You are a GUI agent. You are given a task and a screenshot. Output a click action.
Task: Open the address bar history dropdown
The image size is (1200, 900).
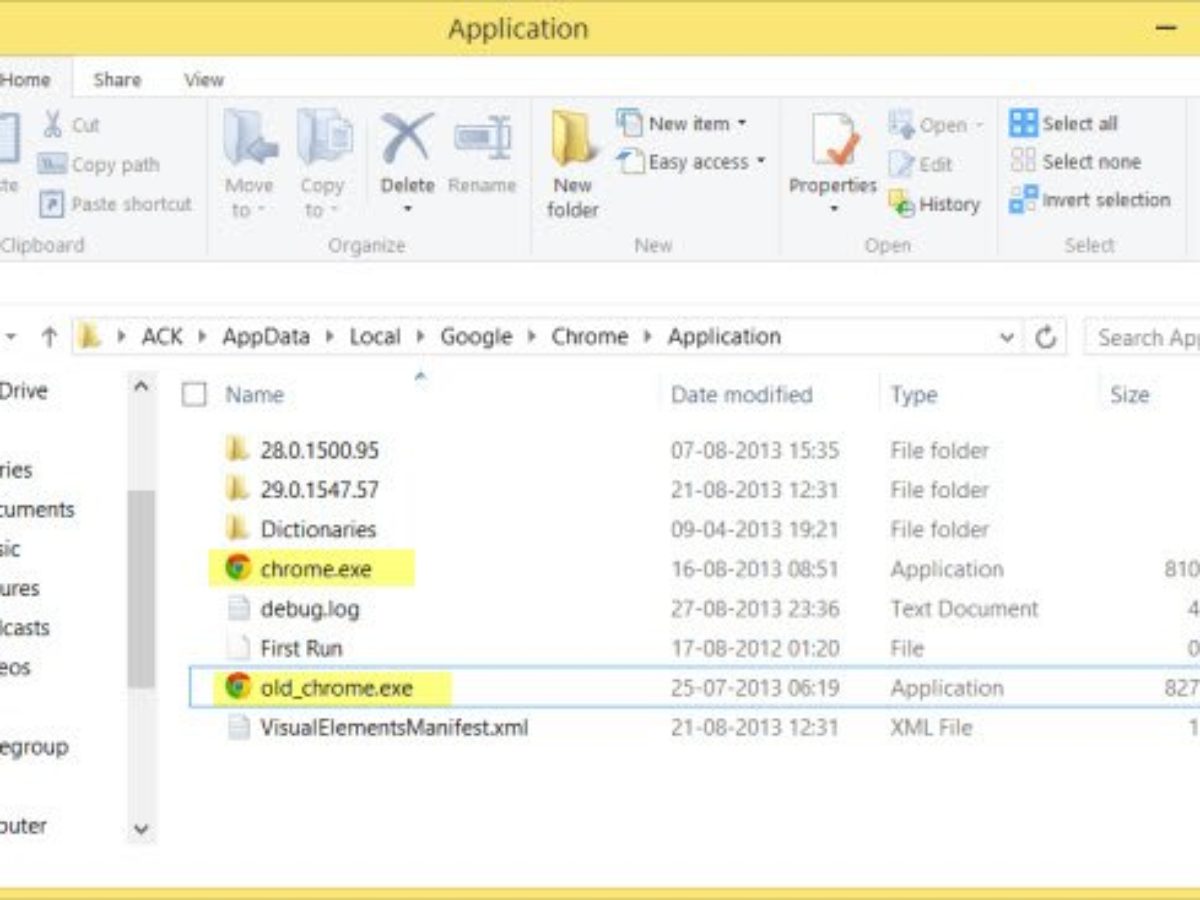1007,337
